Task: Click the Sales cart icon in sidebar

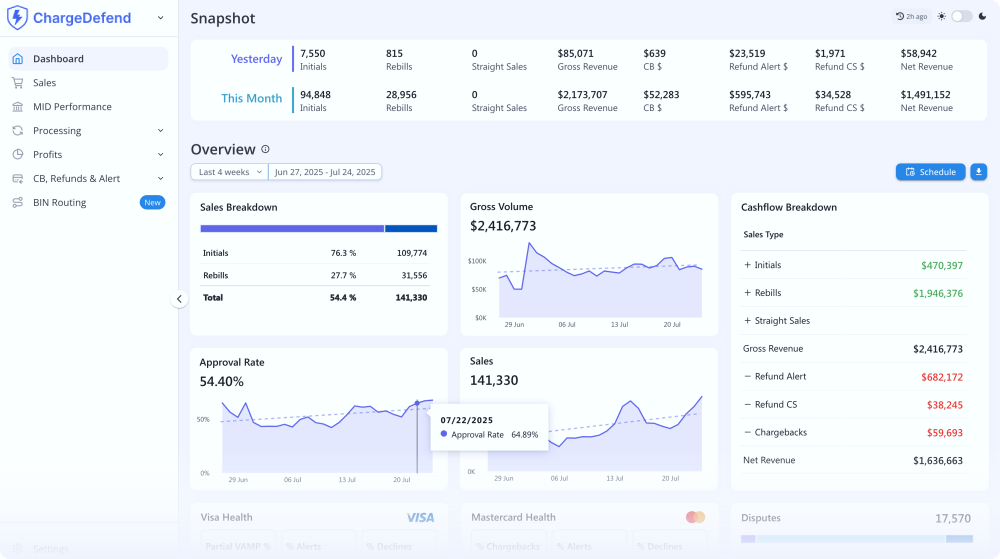Action: [17, 83]
